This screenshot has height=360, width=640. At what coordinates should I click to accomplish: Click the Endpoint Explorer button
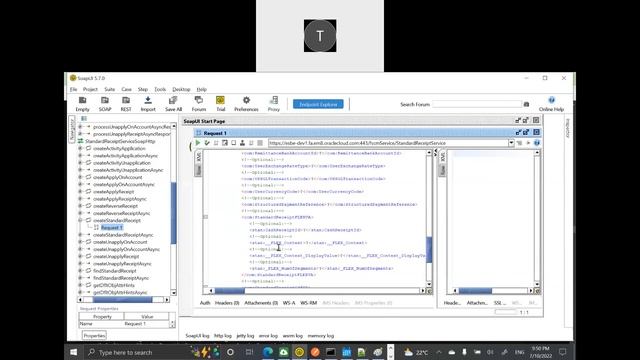318,104
